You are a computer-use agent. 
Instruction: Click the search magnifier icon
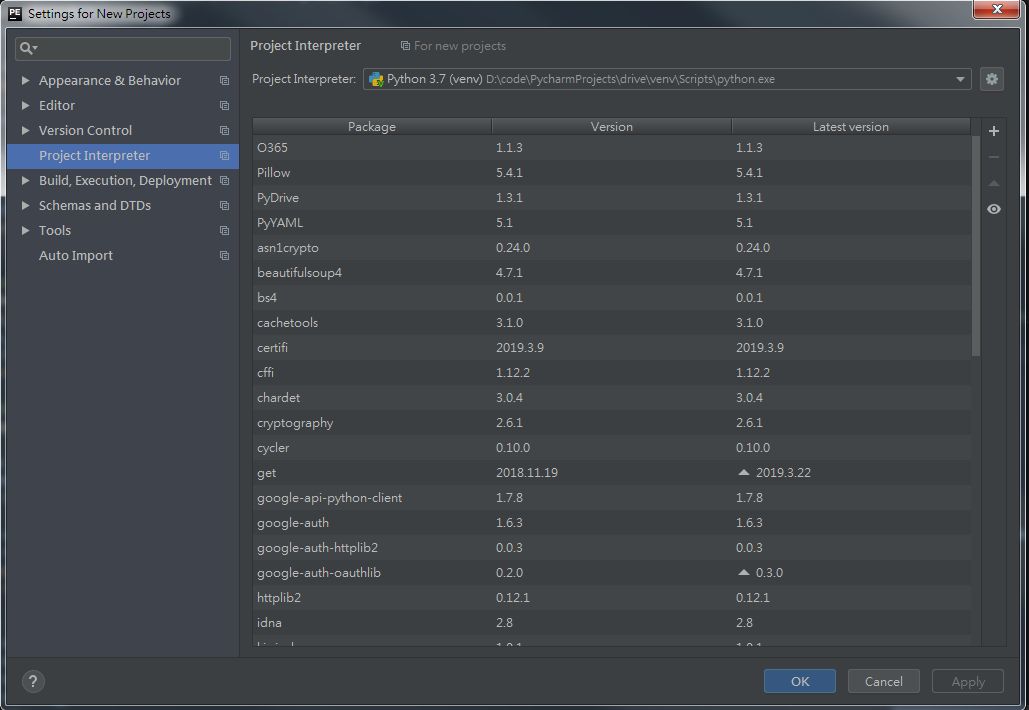27,48
